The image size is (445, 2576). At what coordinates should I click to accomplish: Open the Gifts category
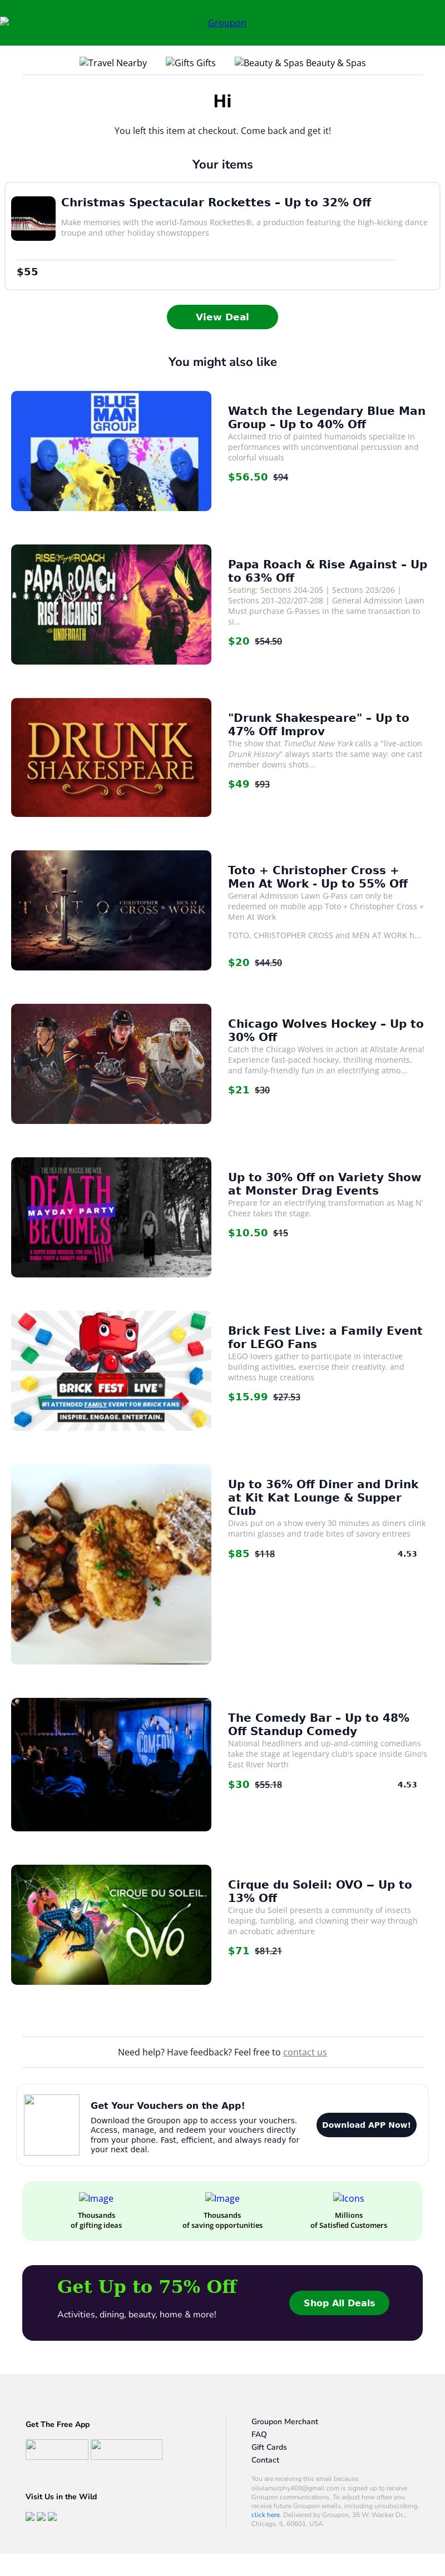click(190, 63)
